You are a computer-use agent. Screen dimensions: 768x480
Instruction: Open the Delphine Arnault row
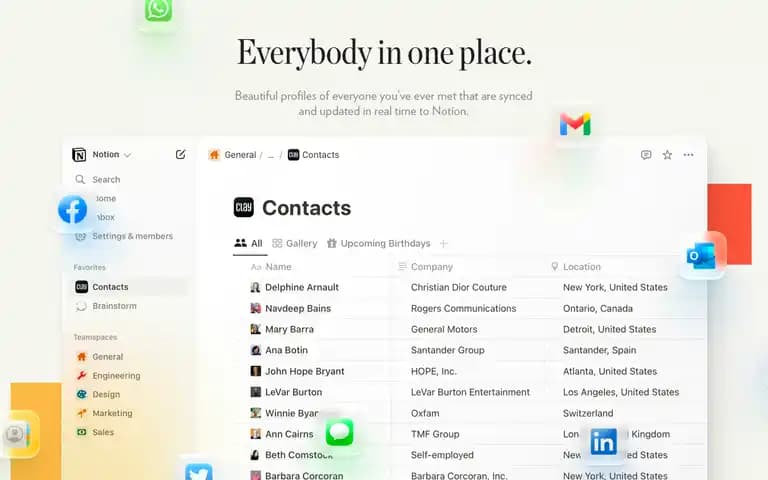pos(302,287)
